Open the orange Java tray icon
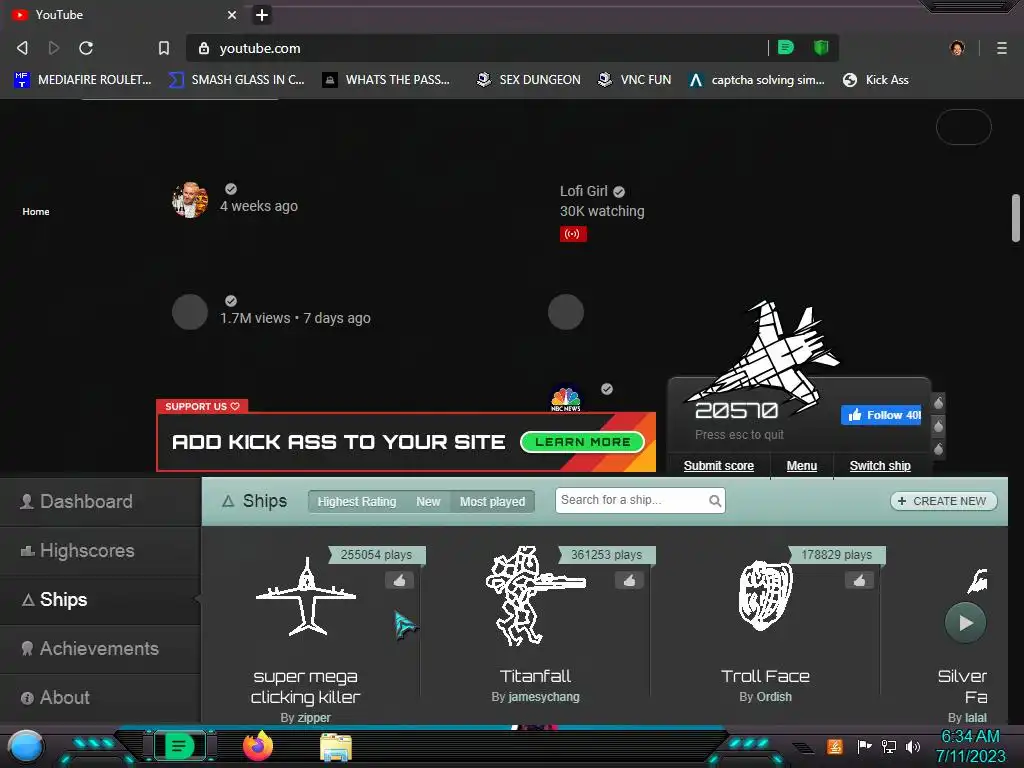This screenshot has height=768, width=1024. [835, 746]
